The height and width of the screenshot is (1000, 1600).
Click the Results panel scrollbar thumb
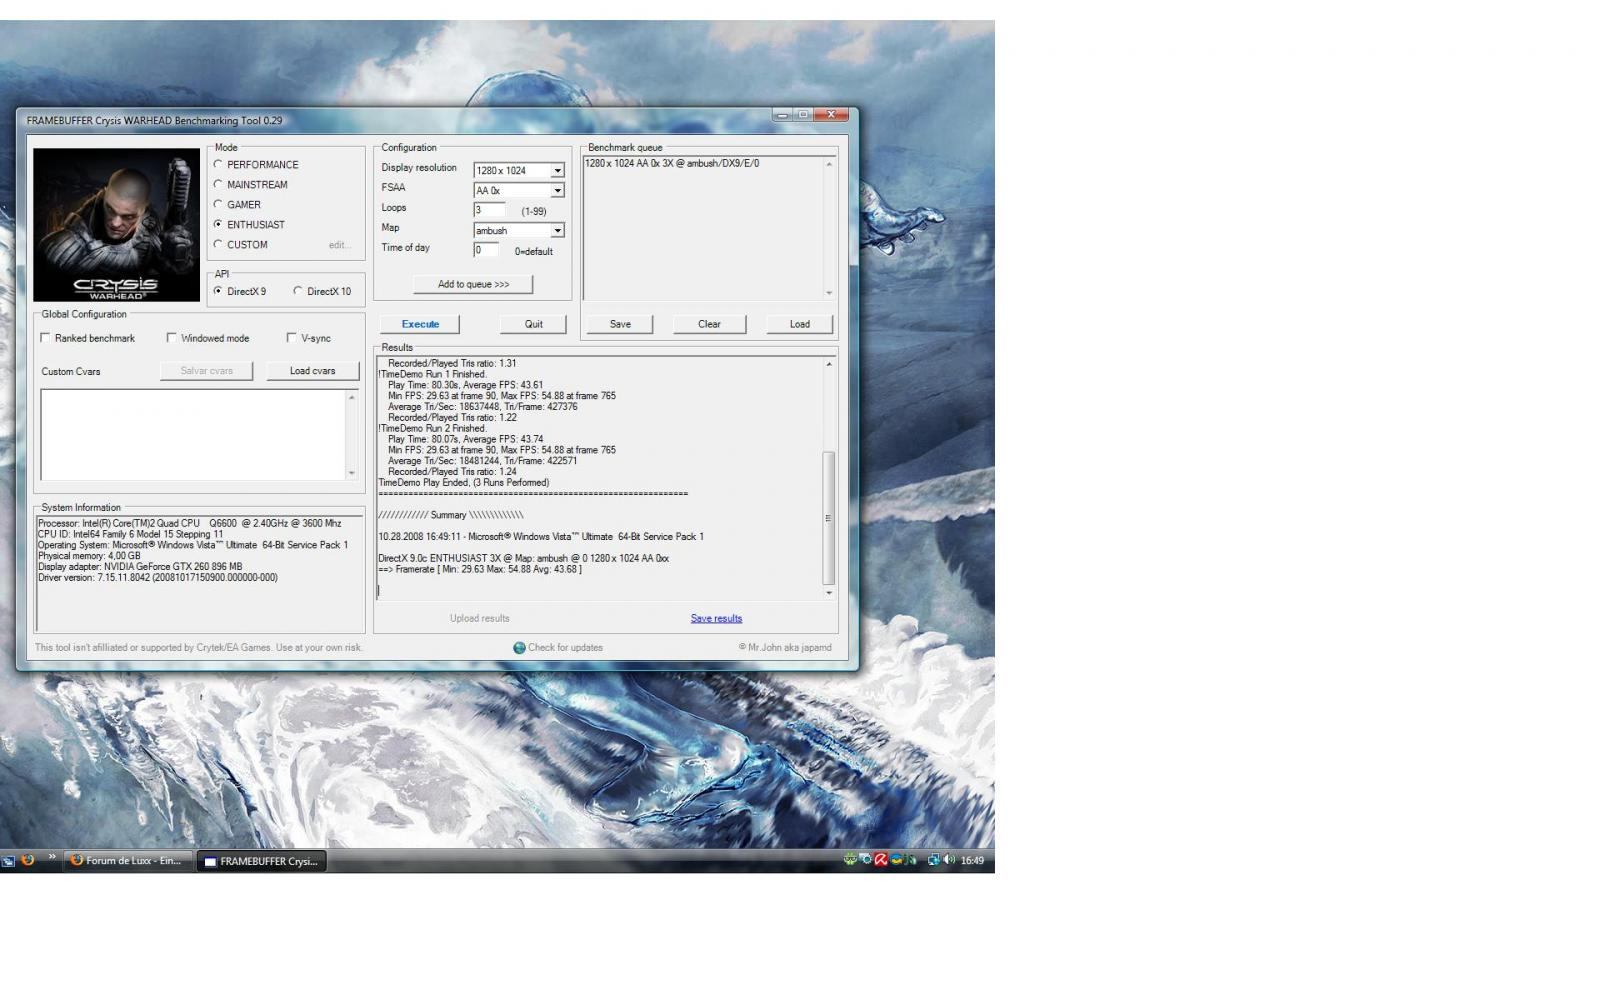point(828,518)
